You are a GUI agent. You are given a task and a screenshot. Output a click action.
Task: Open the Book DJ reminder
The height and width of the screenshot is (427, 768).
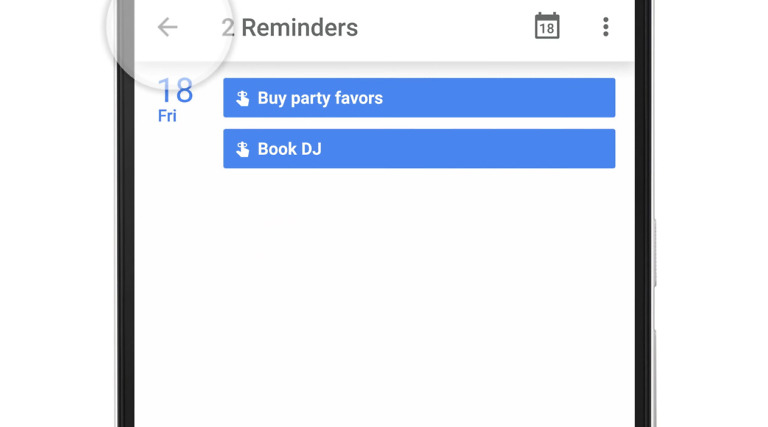click(x=419, y=149)
